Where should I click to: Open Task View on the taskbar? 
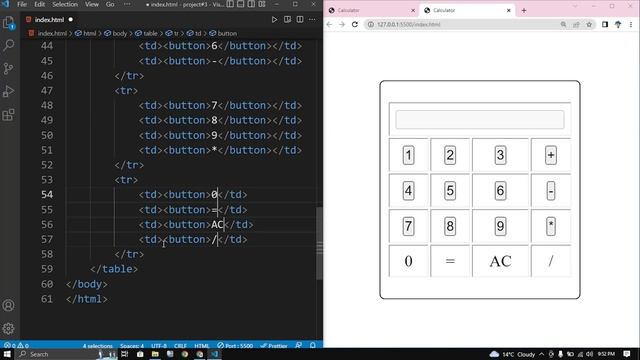pos(124,354)
